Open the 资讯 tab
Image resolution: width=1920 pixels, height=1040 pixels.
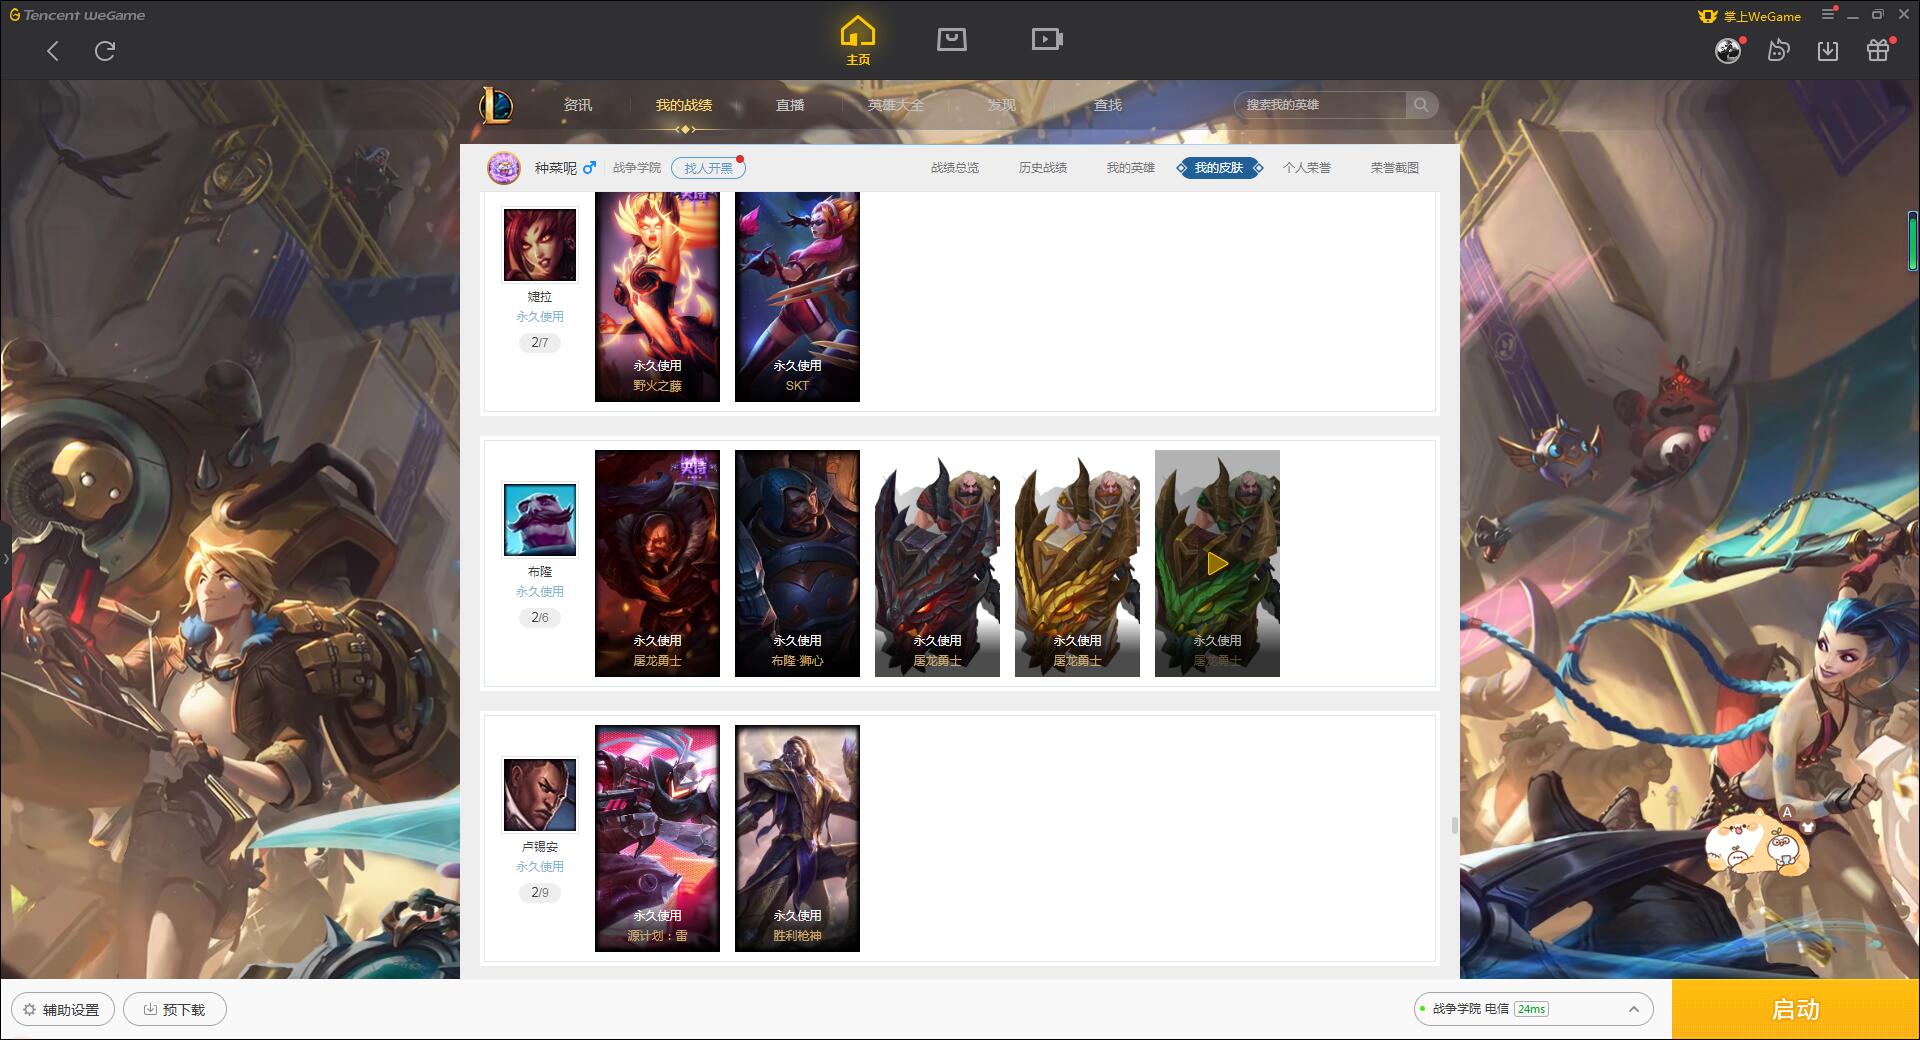578,105
